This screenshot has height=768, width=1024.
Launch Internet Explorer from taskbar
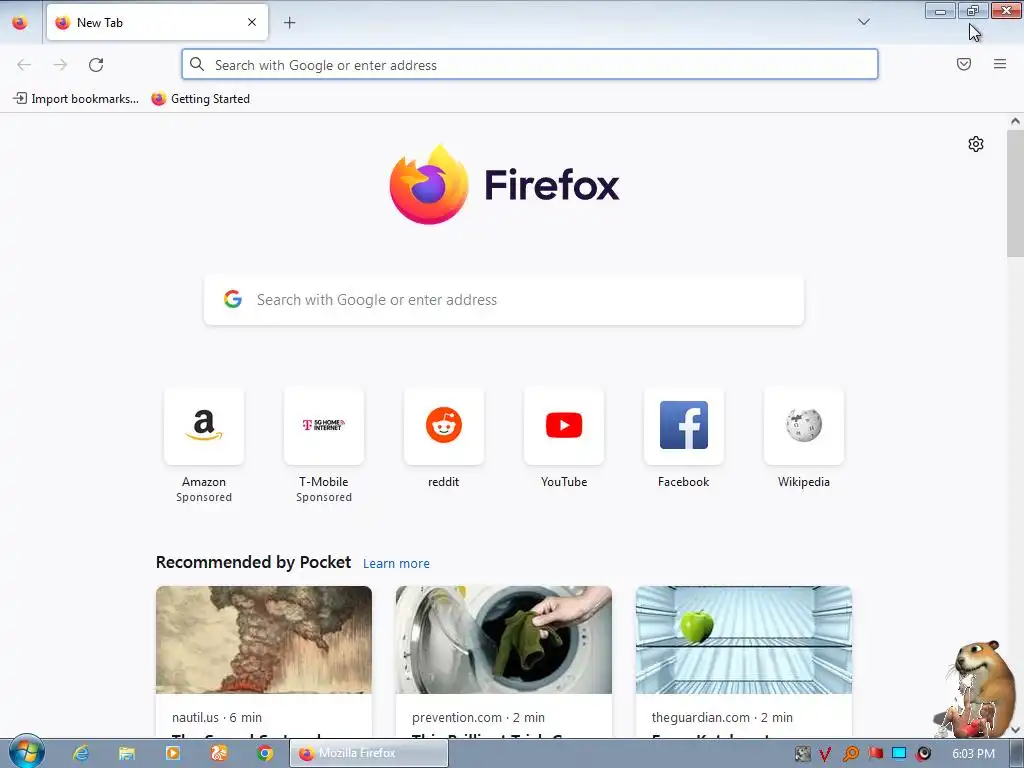(81, 753)
